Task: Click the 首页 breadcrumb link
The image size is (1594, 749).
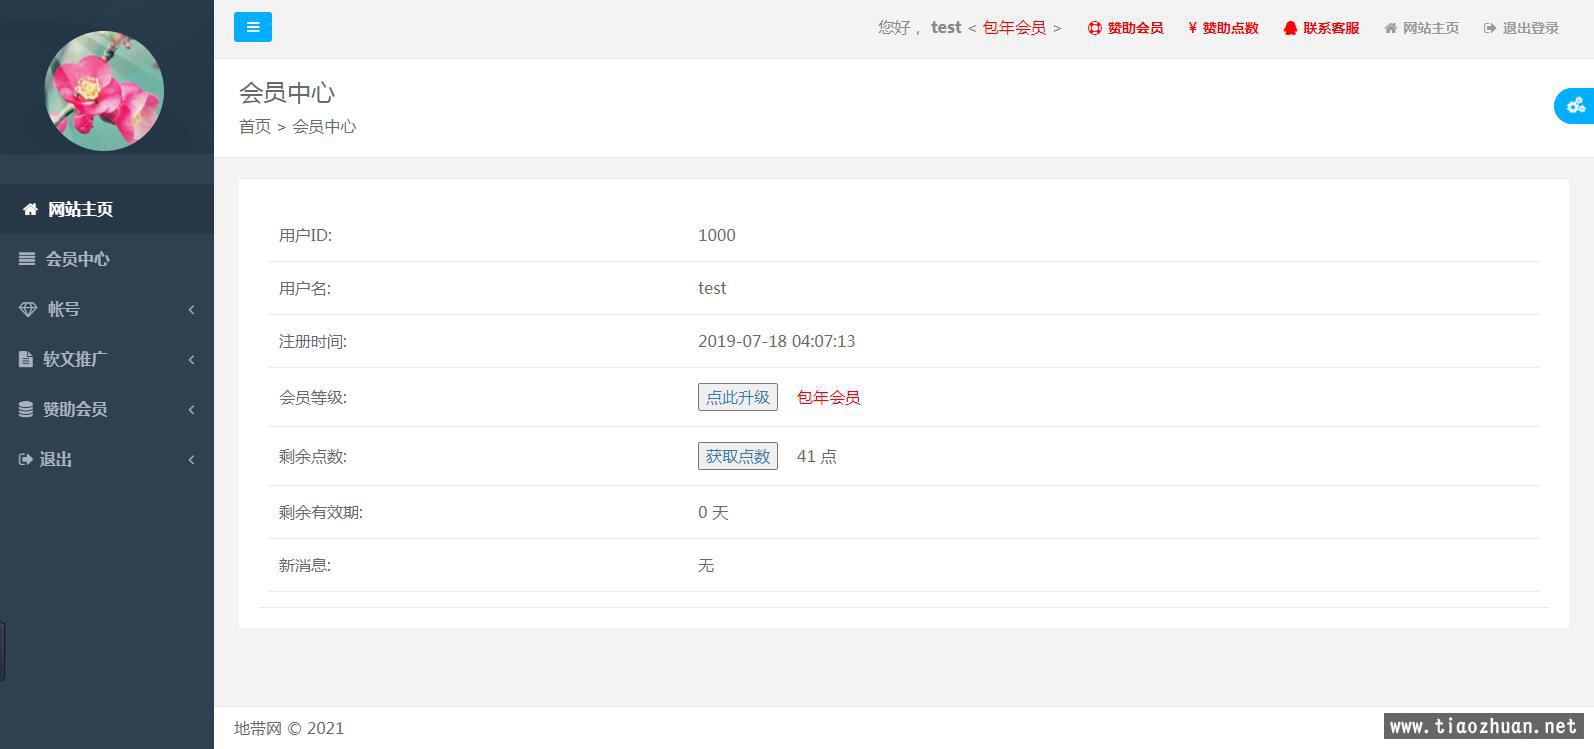Action: click(x=254, y=126)
